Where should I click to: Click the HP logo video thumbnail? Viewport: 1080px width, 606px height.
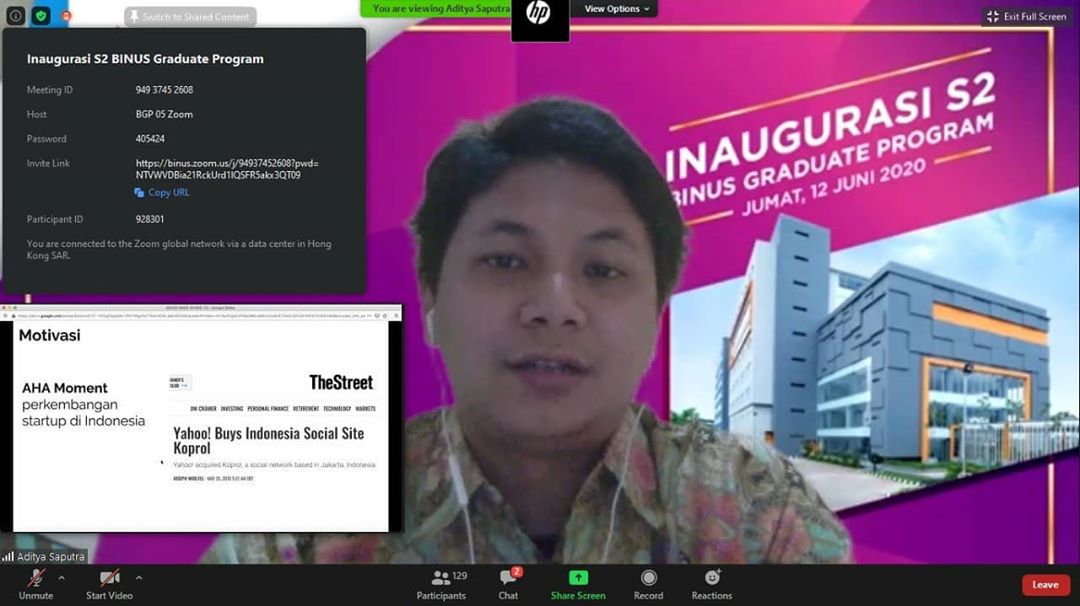click(x=539, y=16)
